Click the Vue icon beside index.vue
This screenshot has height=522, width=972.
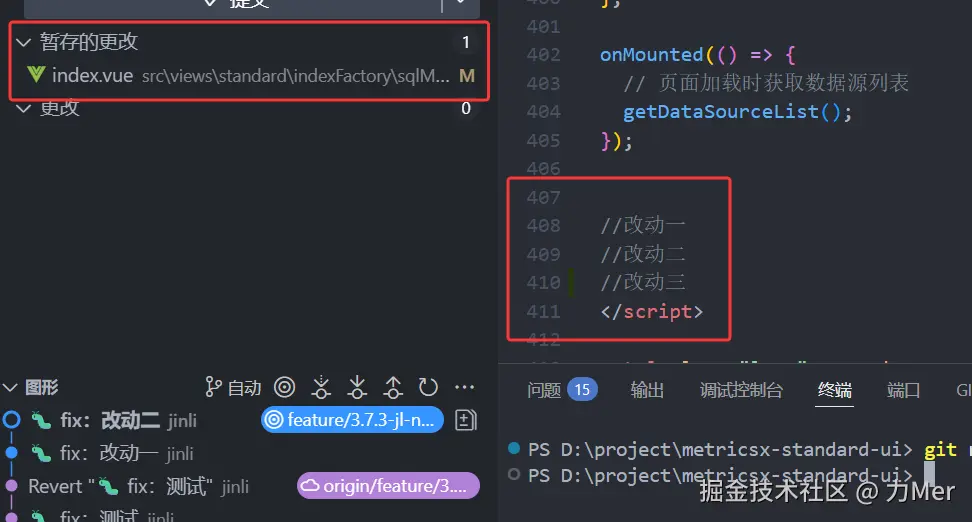click(x=36, y=75)
